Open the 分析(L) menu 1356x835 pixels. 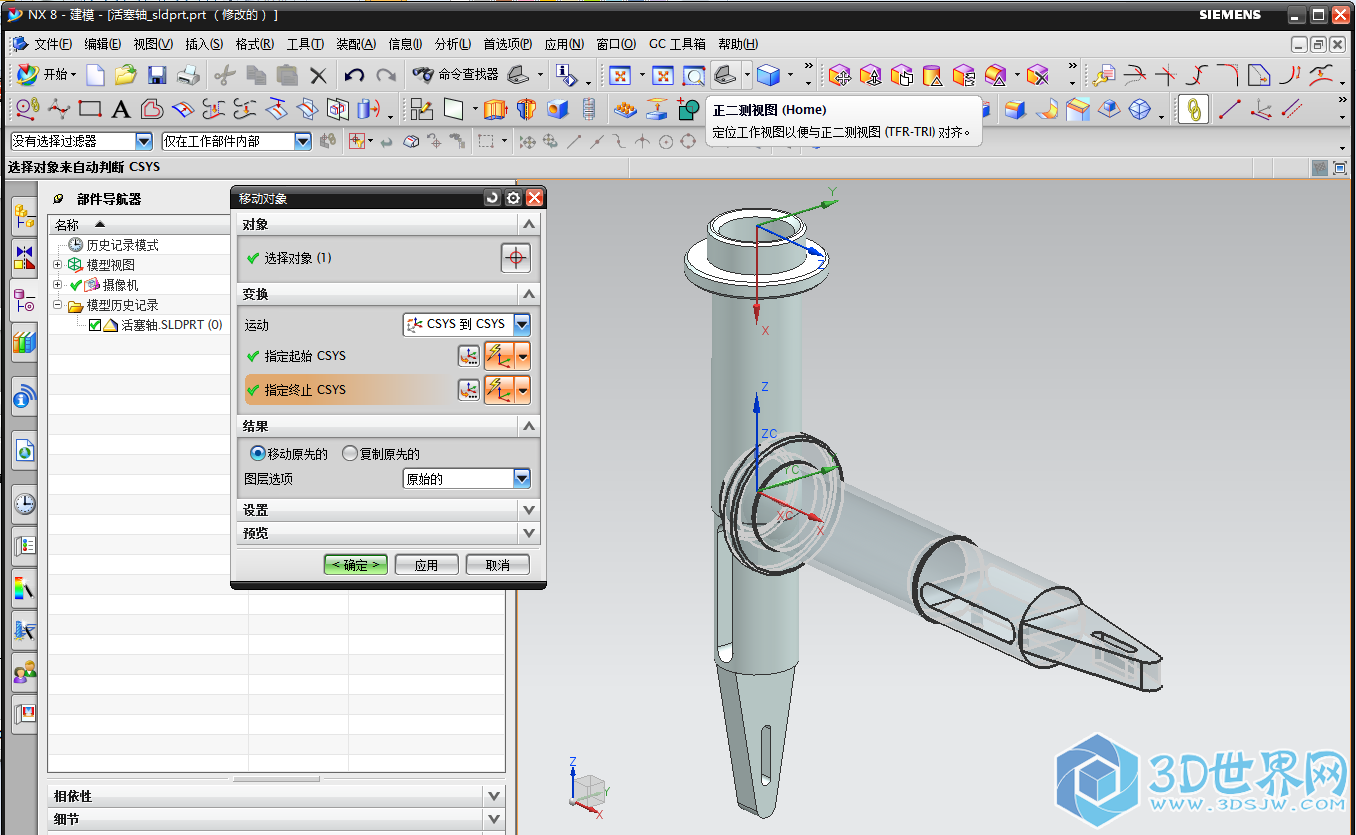pos(453,44)
